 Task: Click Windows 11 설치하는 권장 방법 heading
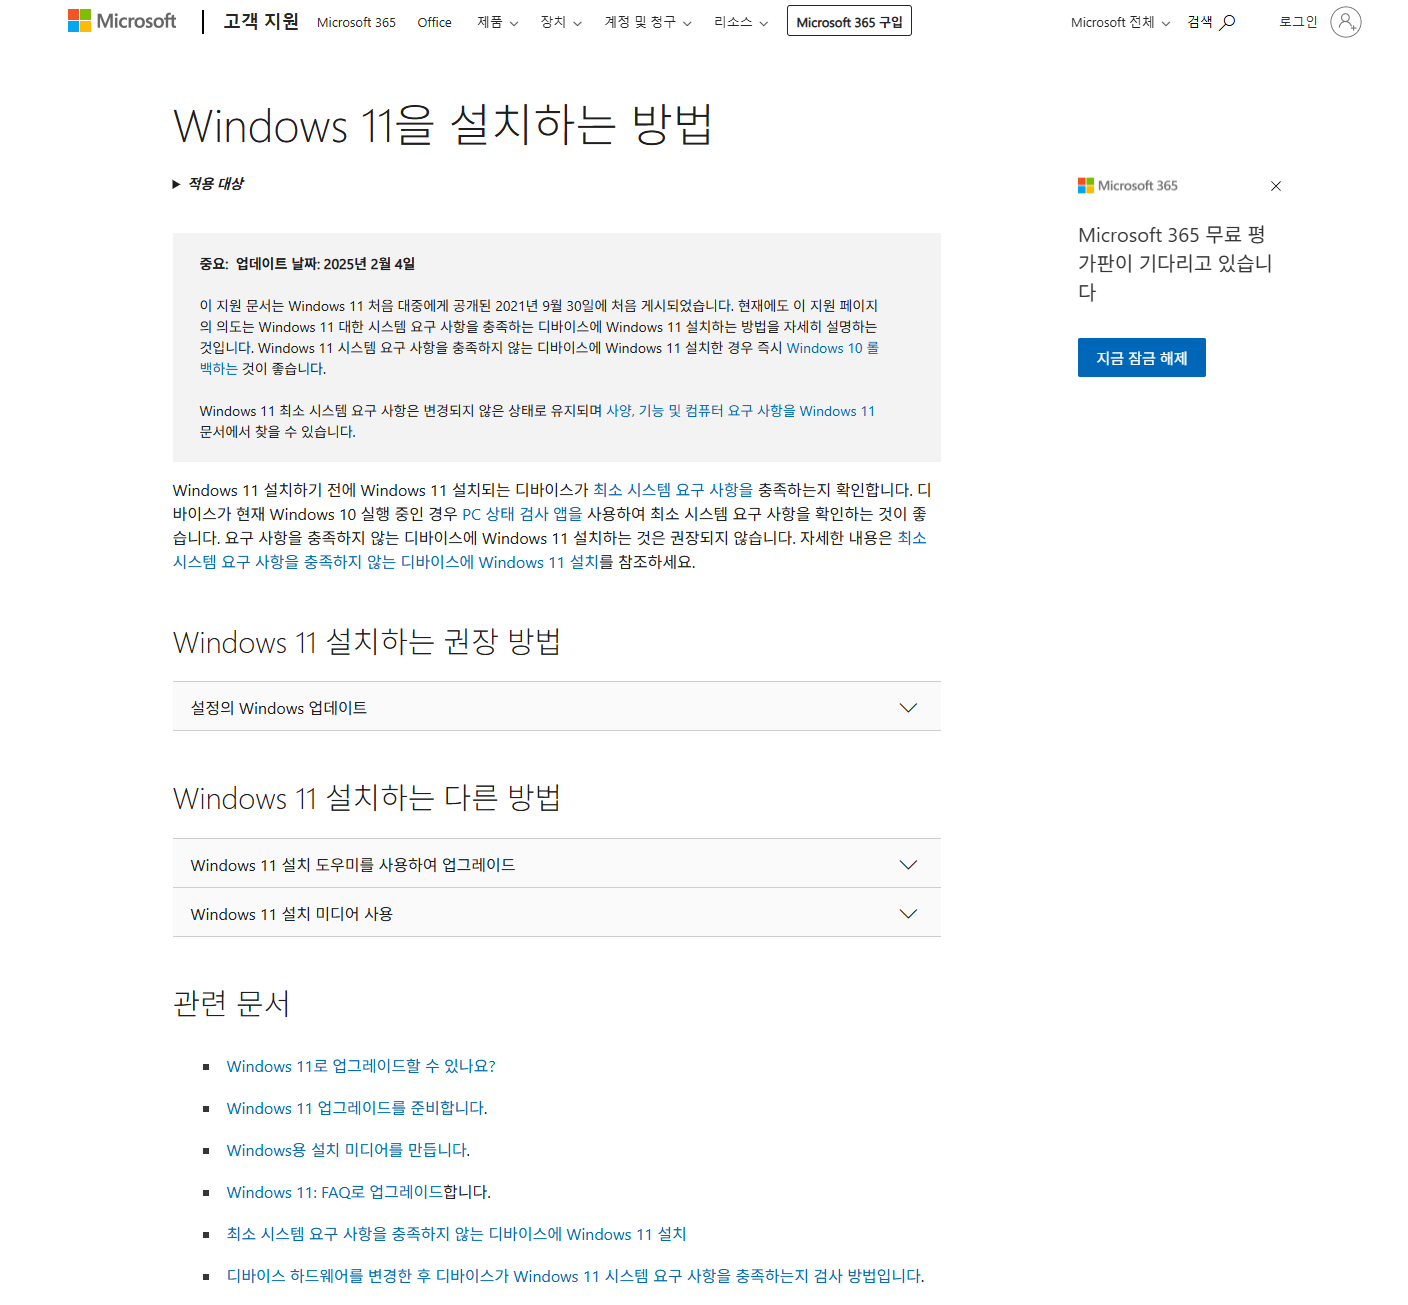(x=366, y=641)
